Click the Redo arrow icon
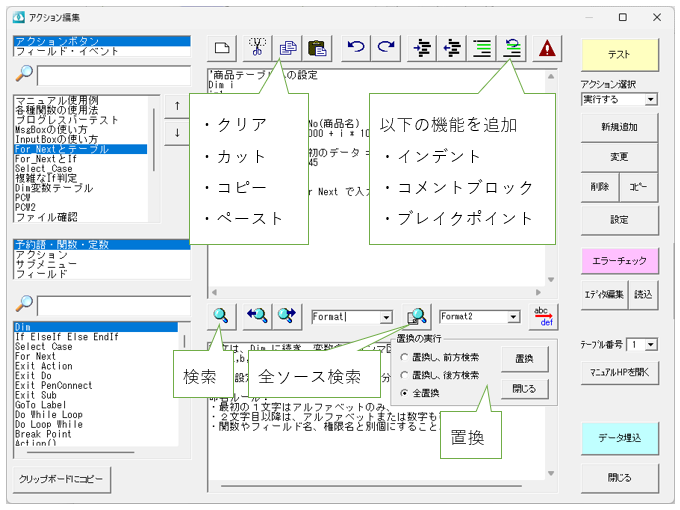Screen dimensions: 680x510 384,47
